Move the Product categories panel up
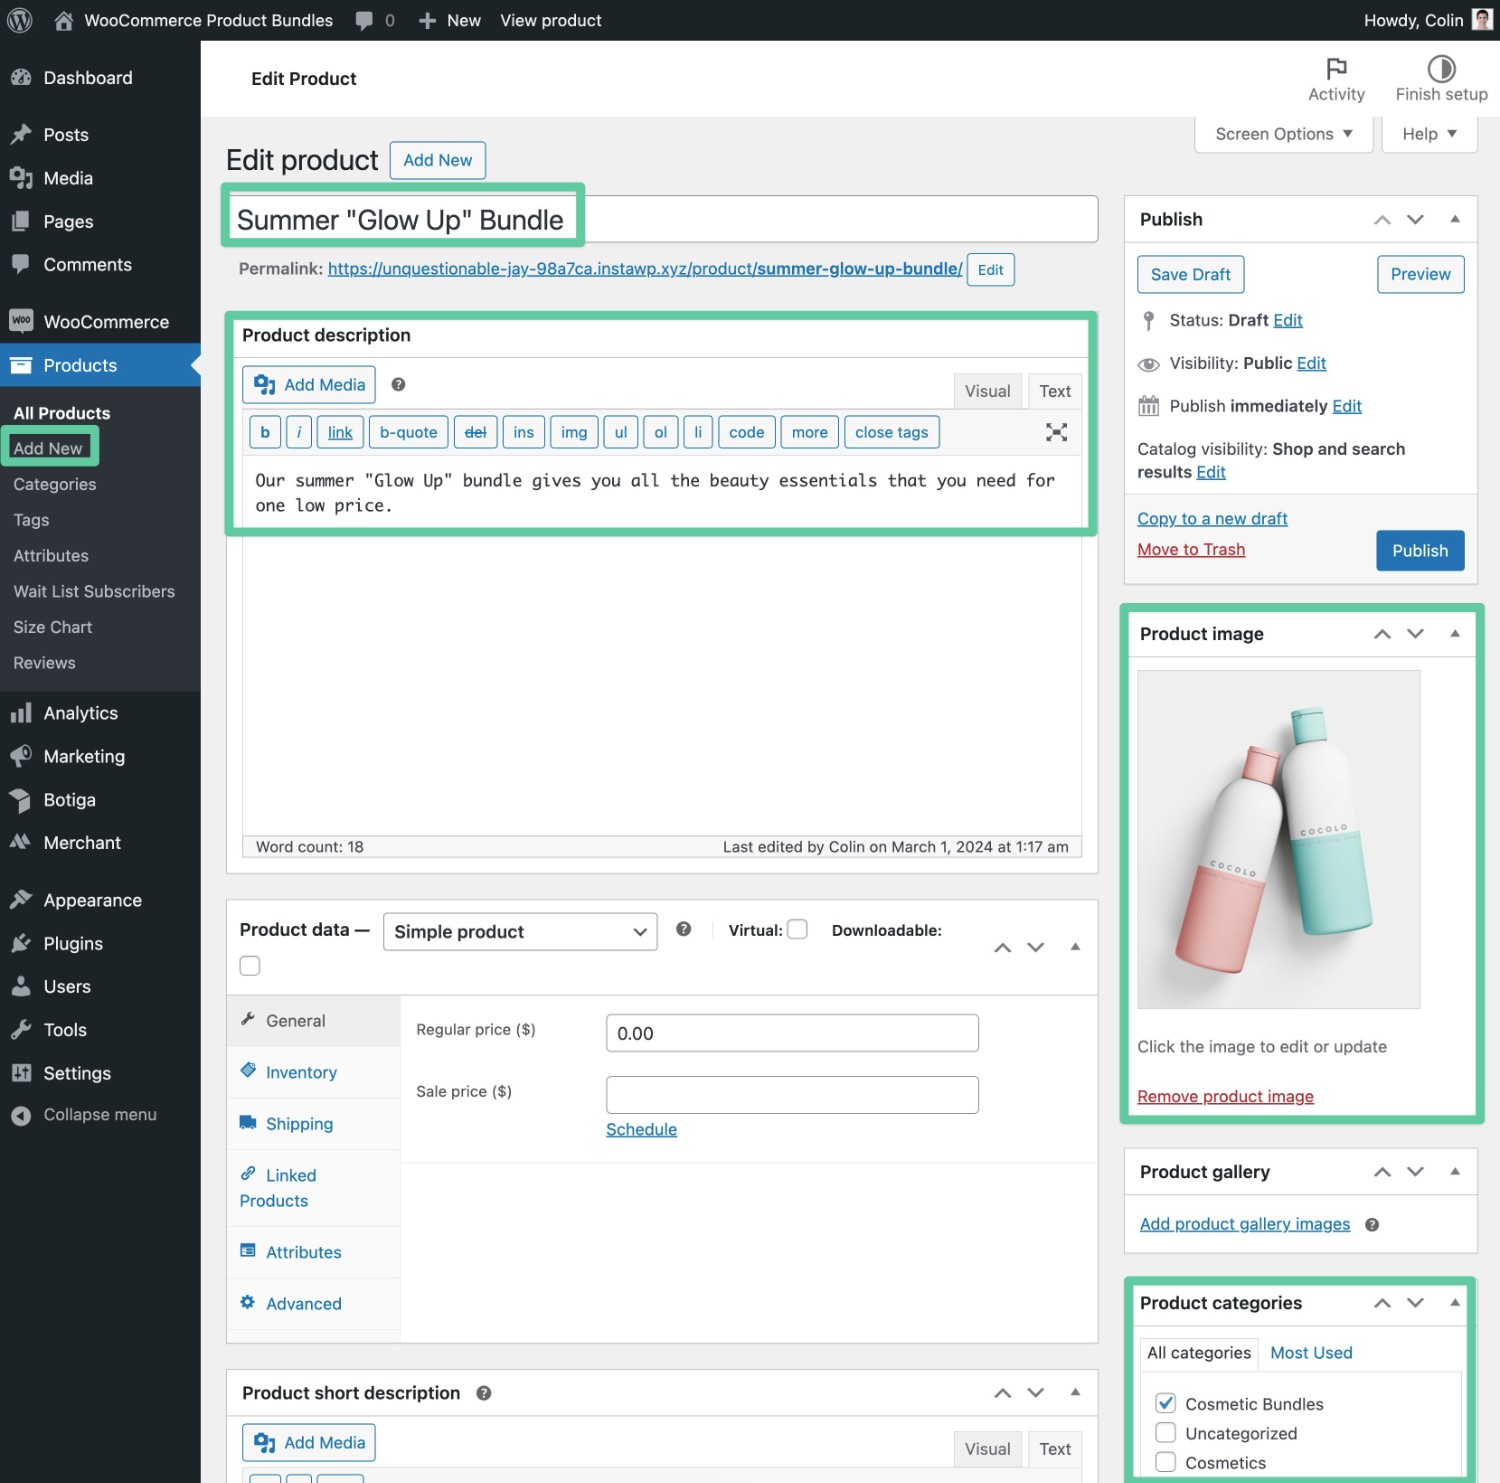Image resolution: width=1500 pixels, height=1483 pixels. click(1382, 1303)
